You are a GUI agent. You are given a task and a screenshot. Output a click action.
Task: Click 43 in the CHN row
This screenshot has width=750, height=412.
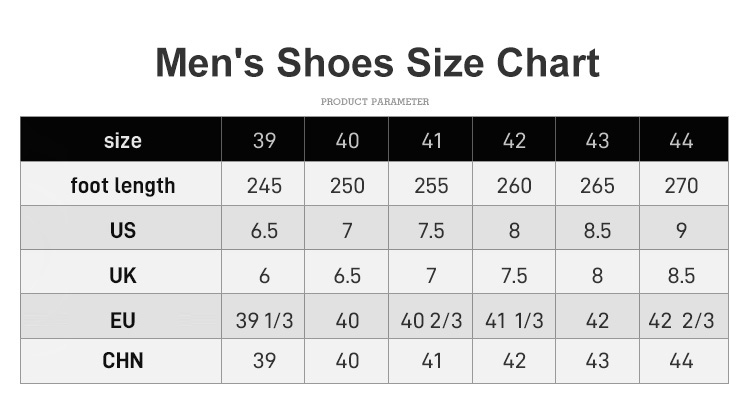597,361
